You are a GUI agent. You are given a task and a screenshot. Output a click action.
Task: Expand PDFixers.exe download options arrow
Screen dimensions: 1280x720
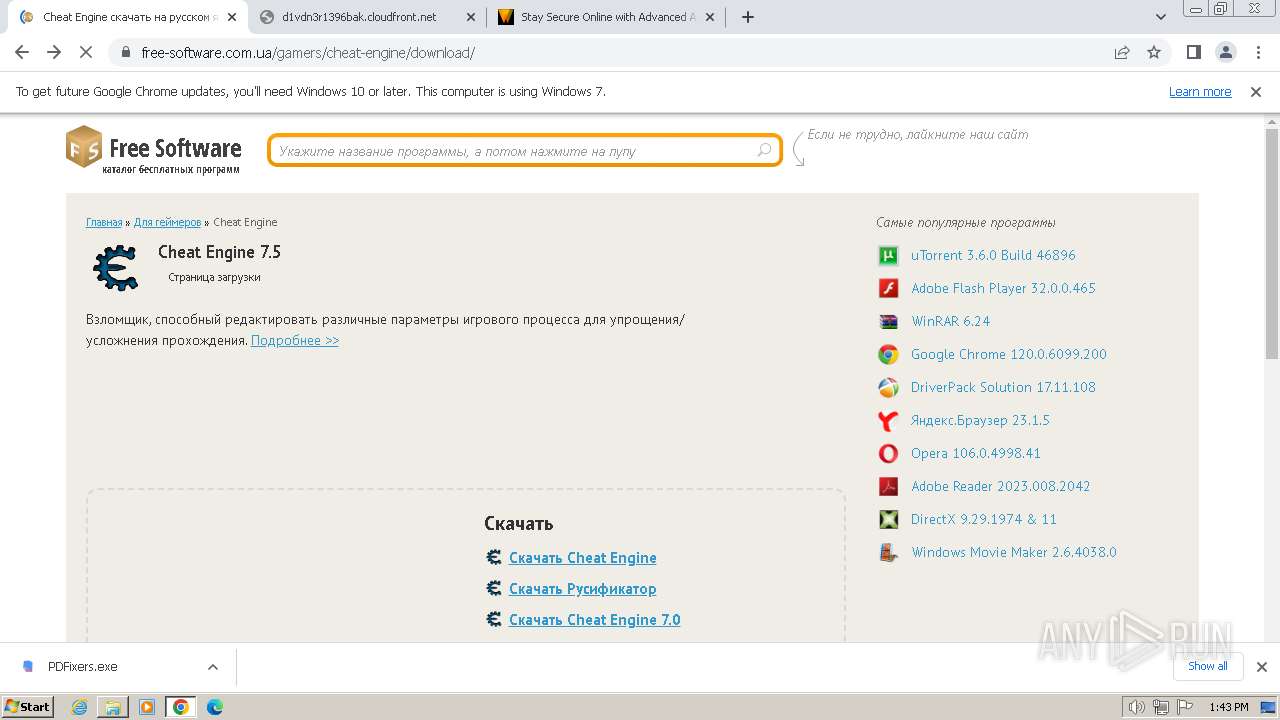(x=213, y=667)
